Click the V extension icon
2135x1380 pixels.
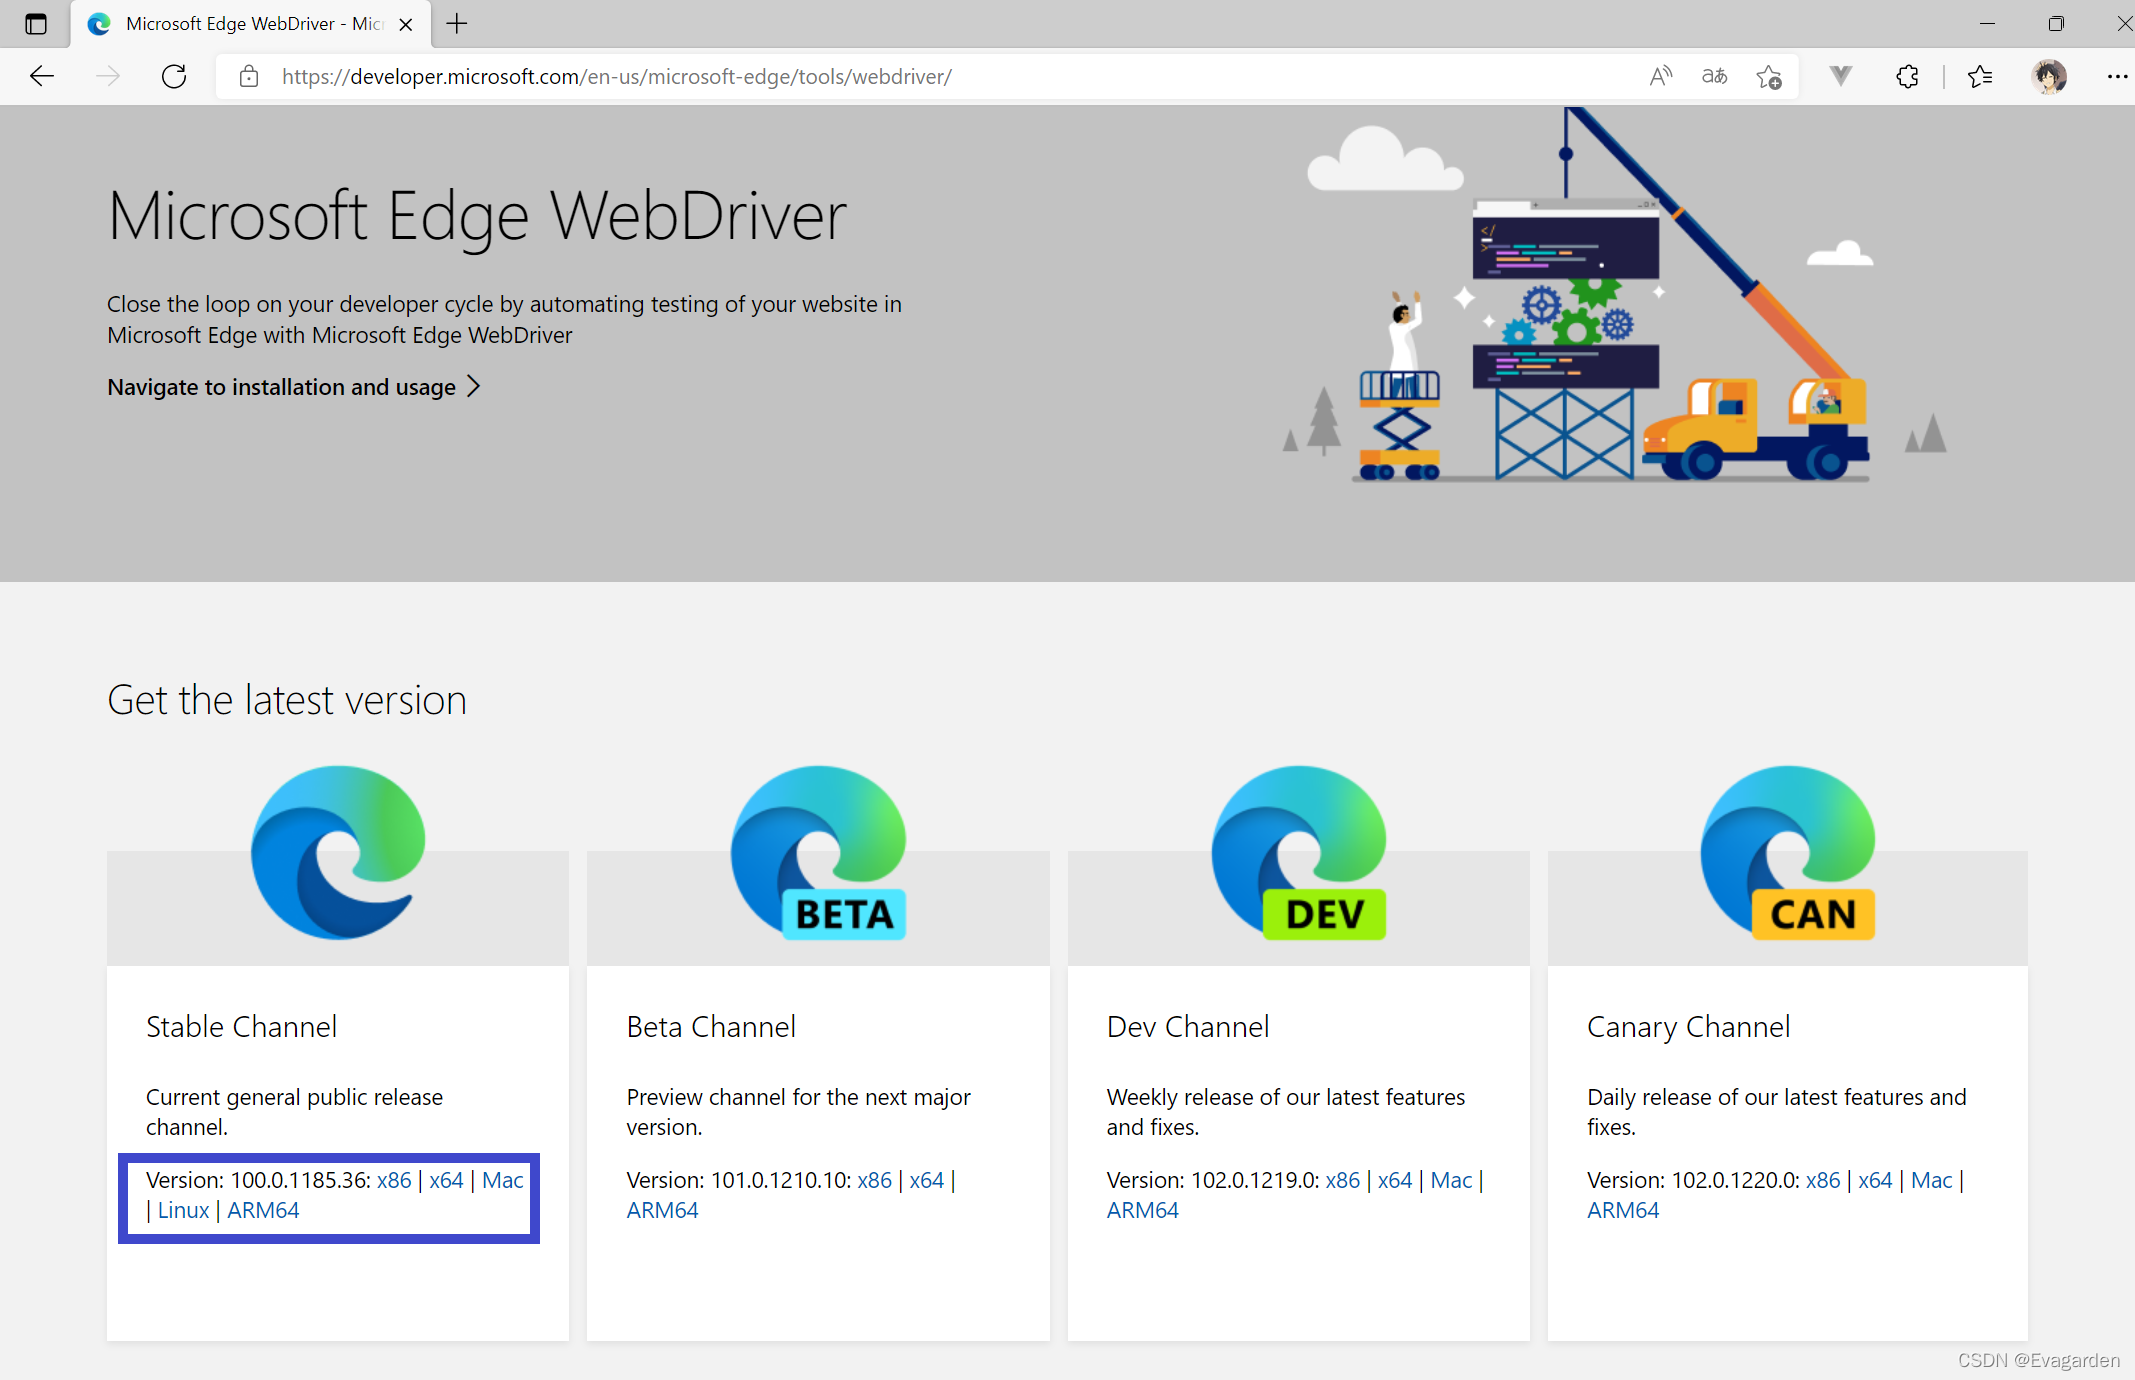click(x=1841, y=76)
